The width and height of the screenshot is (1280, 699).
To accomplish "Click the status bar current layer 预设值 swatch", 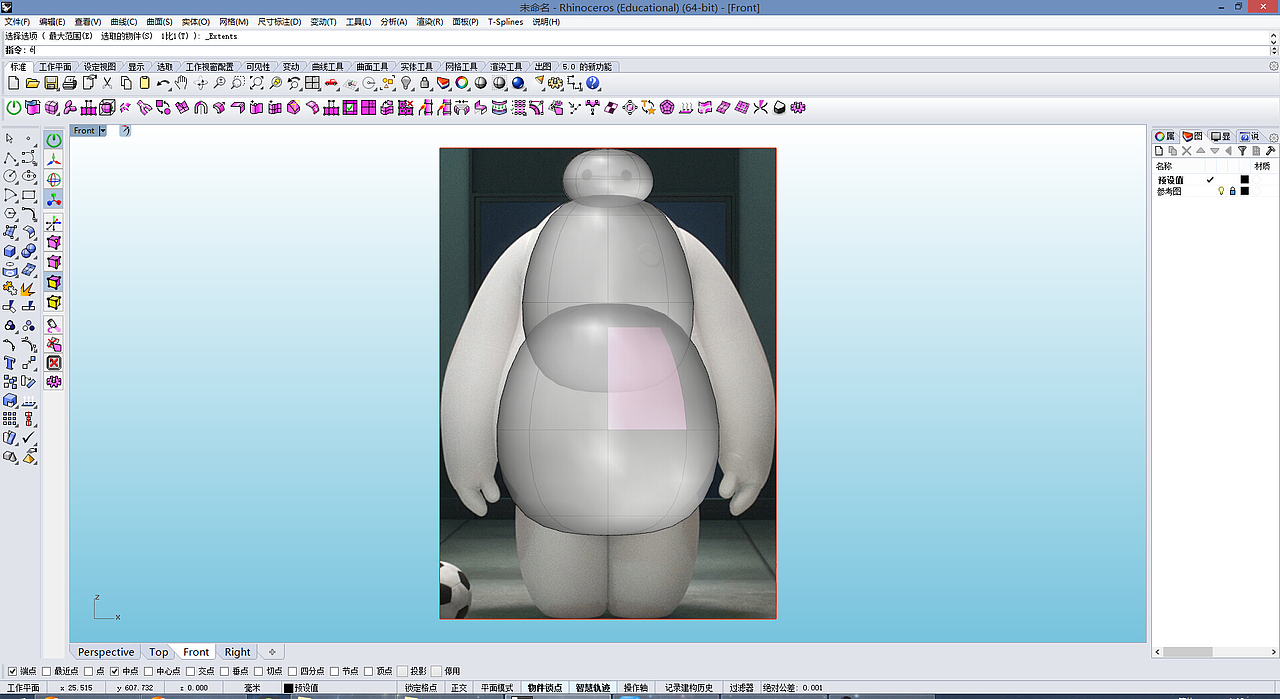I will [x=289, y=688].
